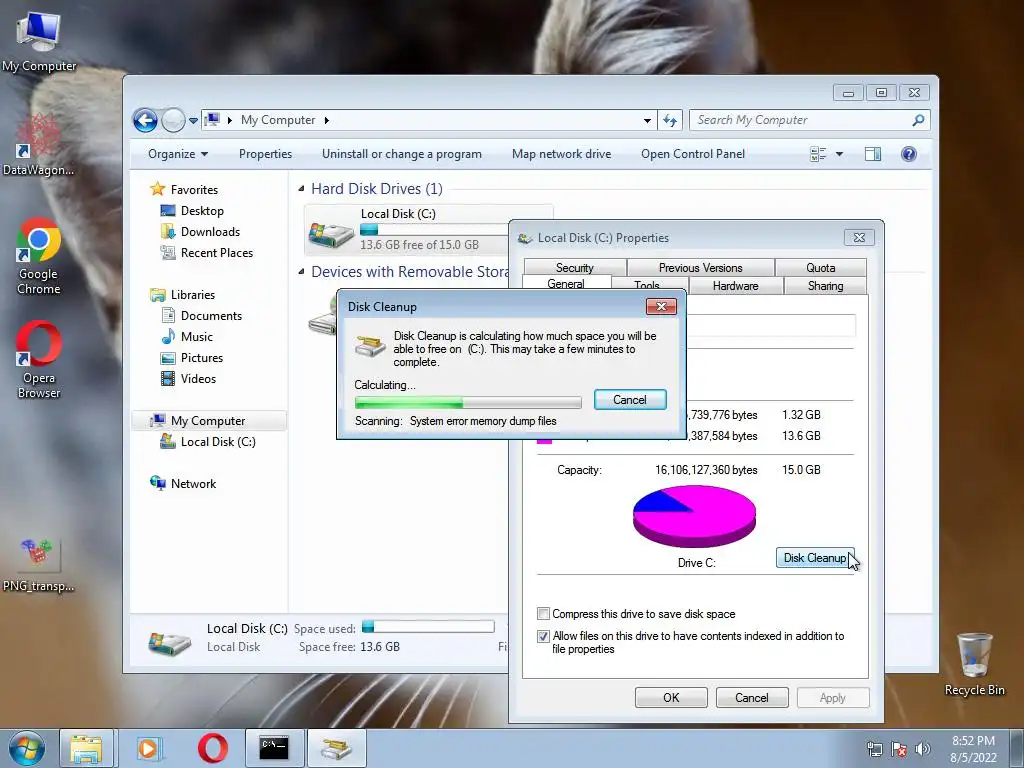The image size is (1024, 768).
Task: Click the Disk Cleanup button in Properties
Action: point(814,558)
